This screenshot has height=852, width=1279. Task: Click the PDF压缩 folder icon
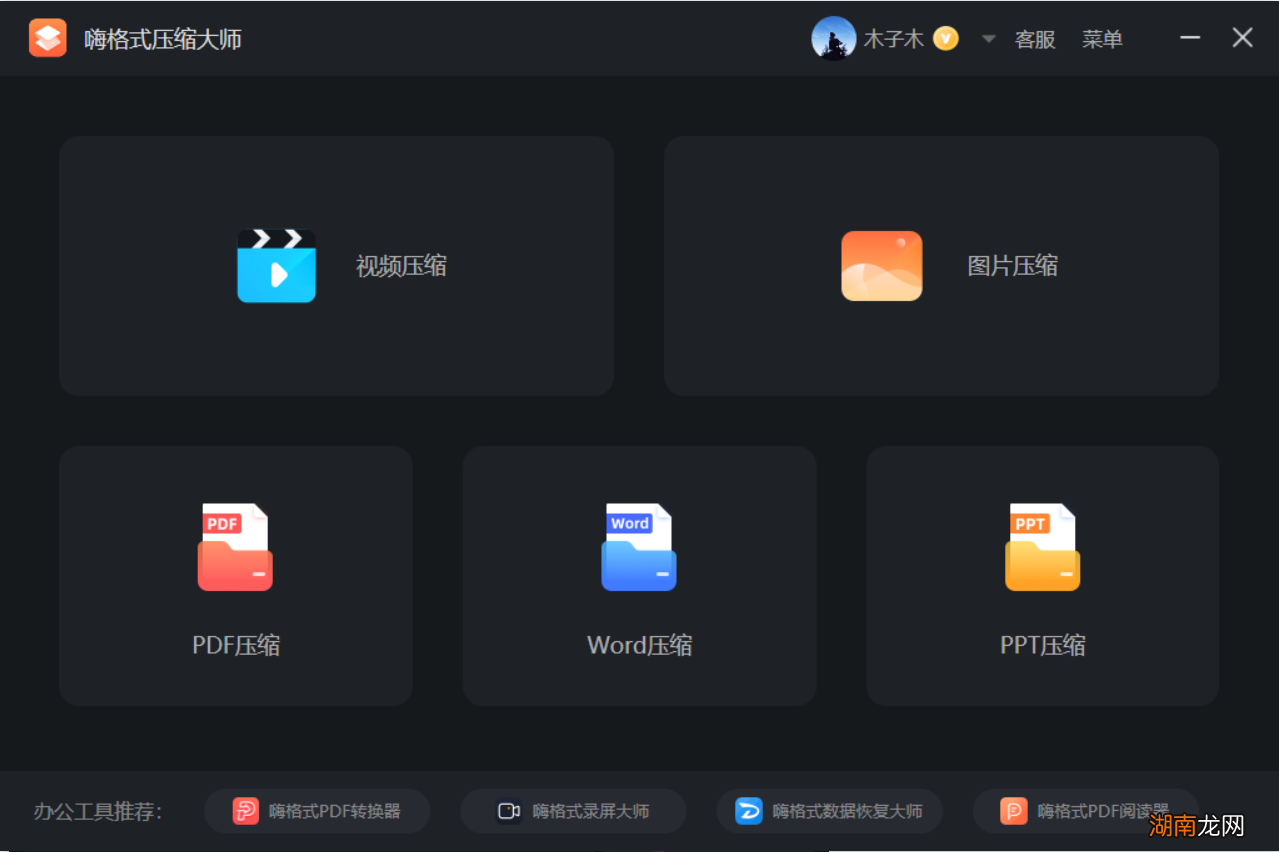pyautogui.click(x=235, y=547)
